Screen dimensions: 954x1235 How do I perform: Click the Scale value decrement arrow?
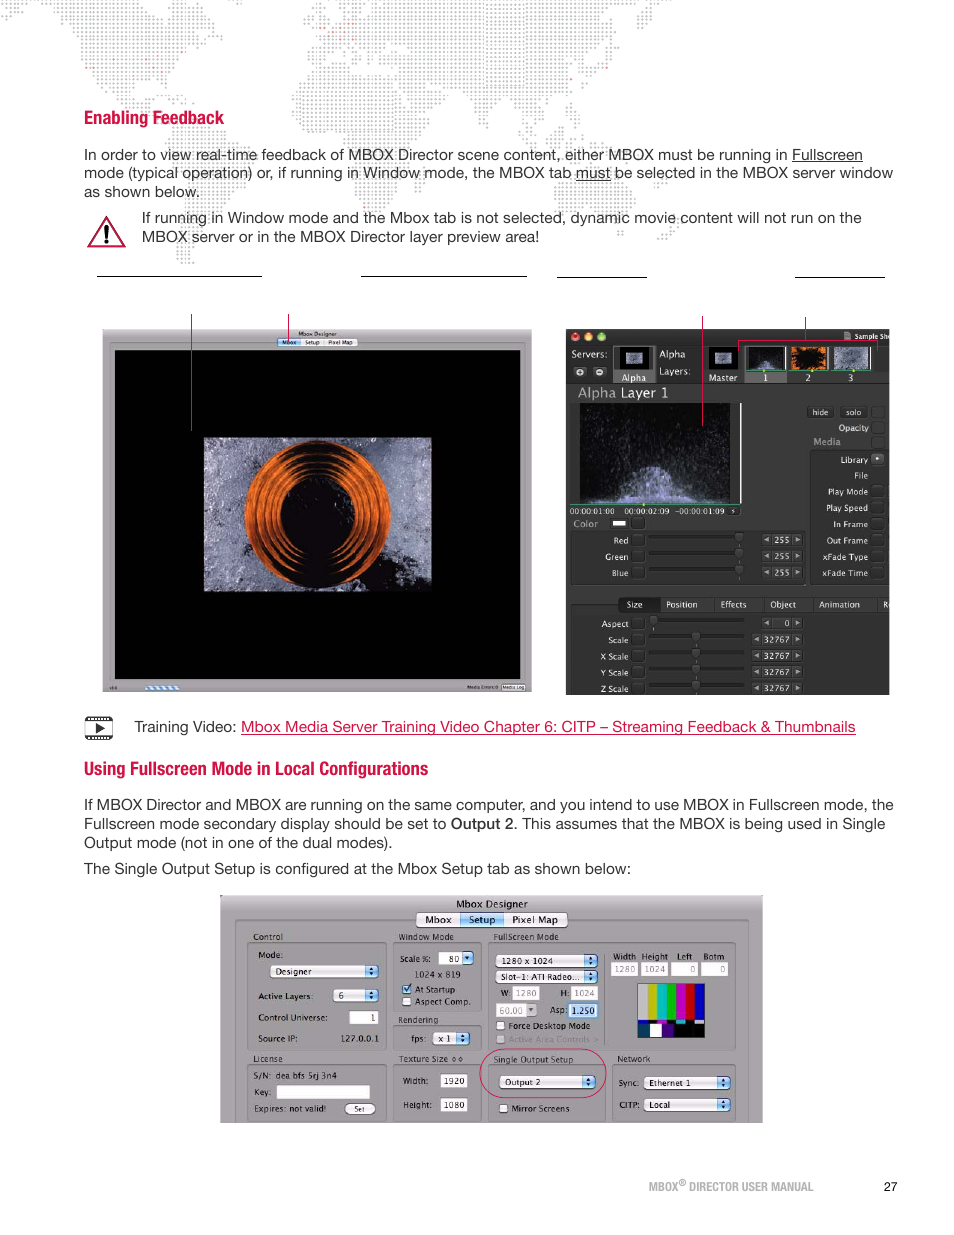[x=757, y=640]
